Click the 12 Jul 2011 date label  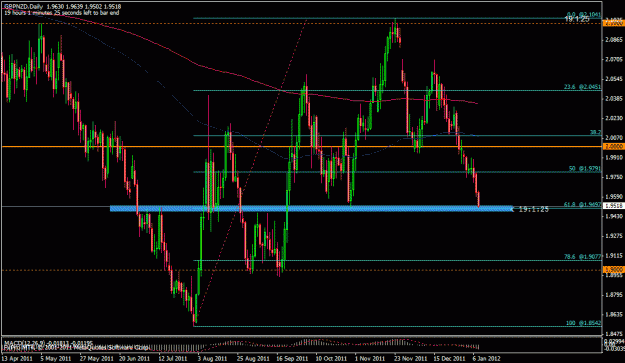[173, 358]
